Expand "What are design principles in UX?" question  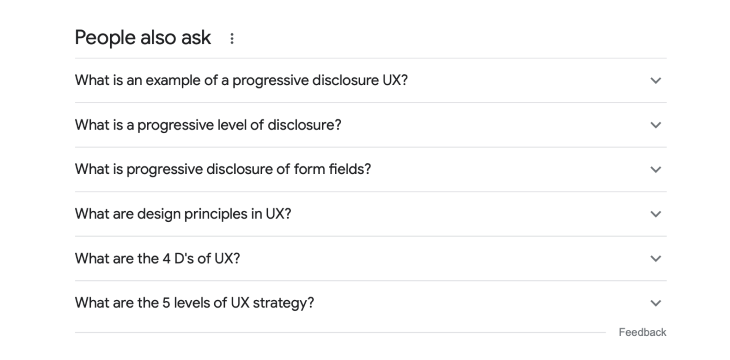tap(371, 214)
